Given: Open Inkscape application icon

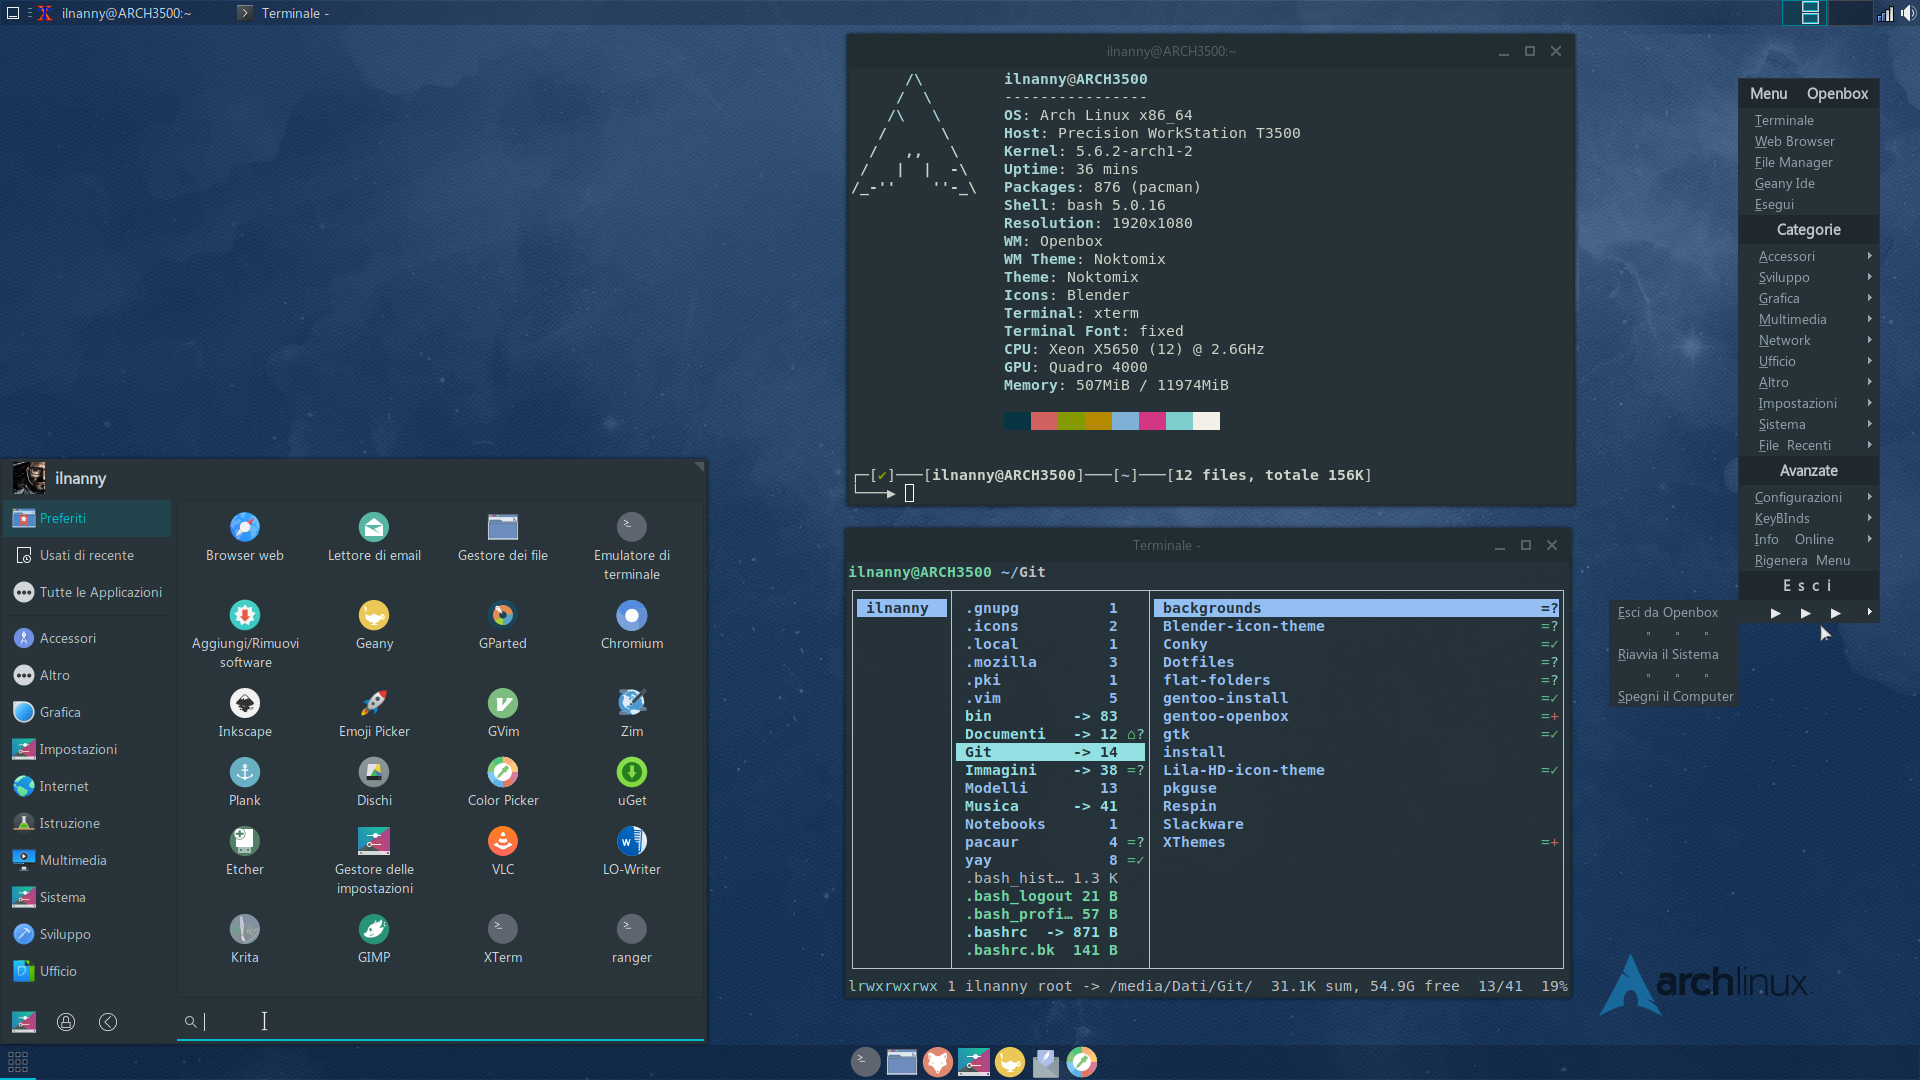Looking at the screenshot, I should click(245, 703).
